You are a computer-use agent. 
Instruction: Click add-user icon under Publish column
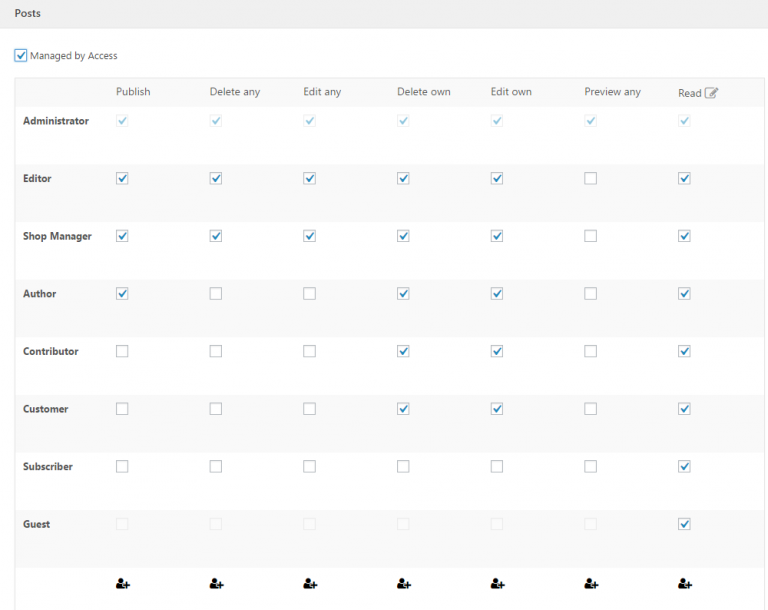(x=123, y=584)
